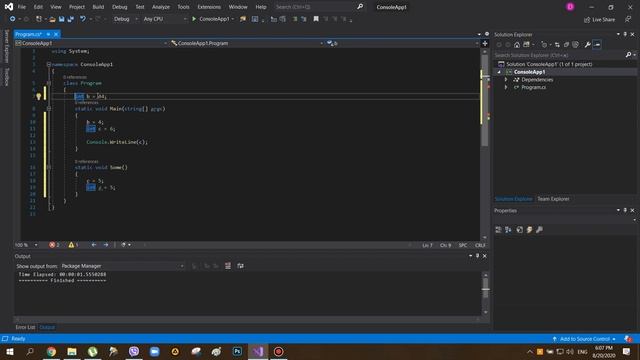This screenshot has width=640, height=360.
Task: Expand the Dependencies node
Action: (506, 80)
